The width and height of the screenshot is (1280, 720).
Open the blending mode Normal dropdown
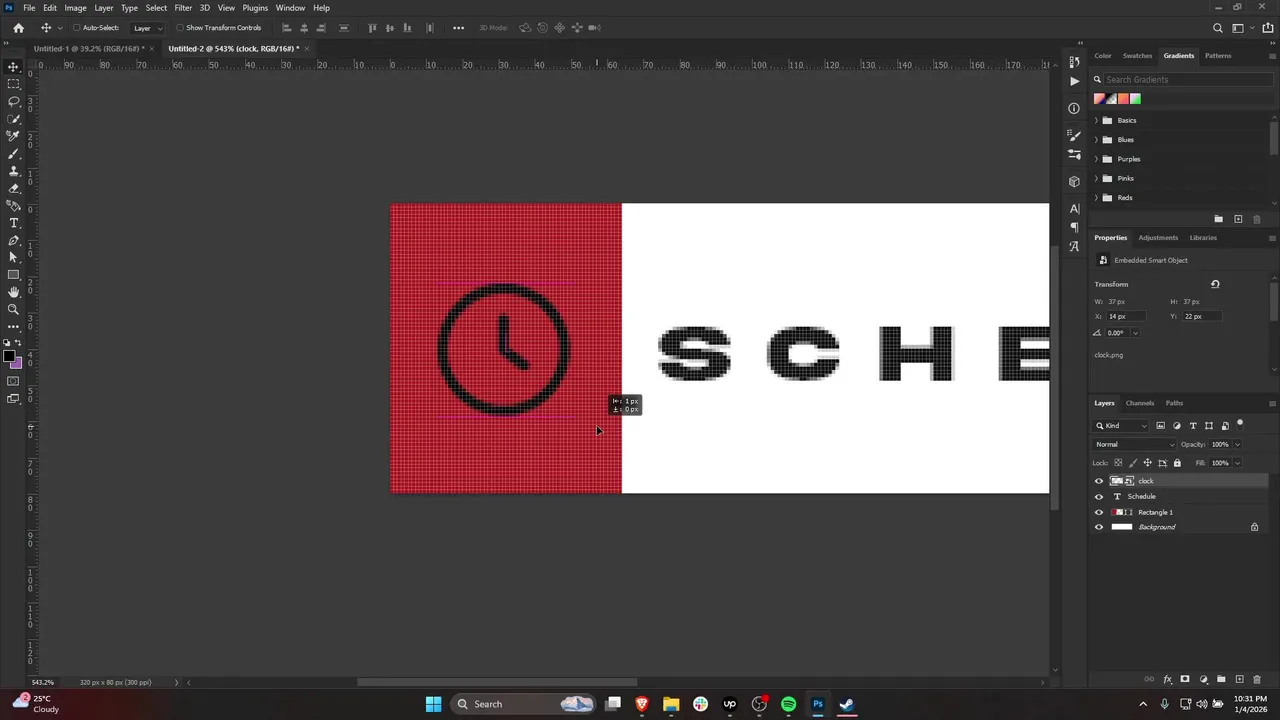1134,444
